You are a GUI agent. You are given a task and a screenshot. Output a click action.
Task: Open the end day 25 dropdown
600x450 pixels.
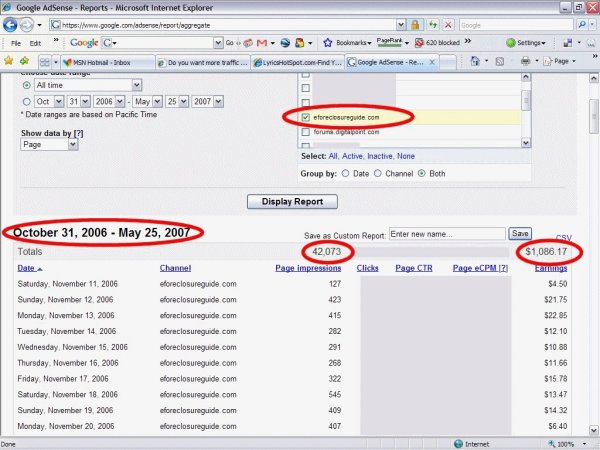[x=184, y=101]
